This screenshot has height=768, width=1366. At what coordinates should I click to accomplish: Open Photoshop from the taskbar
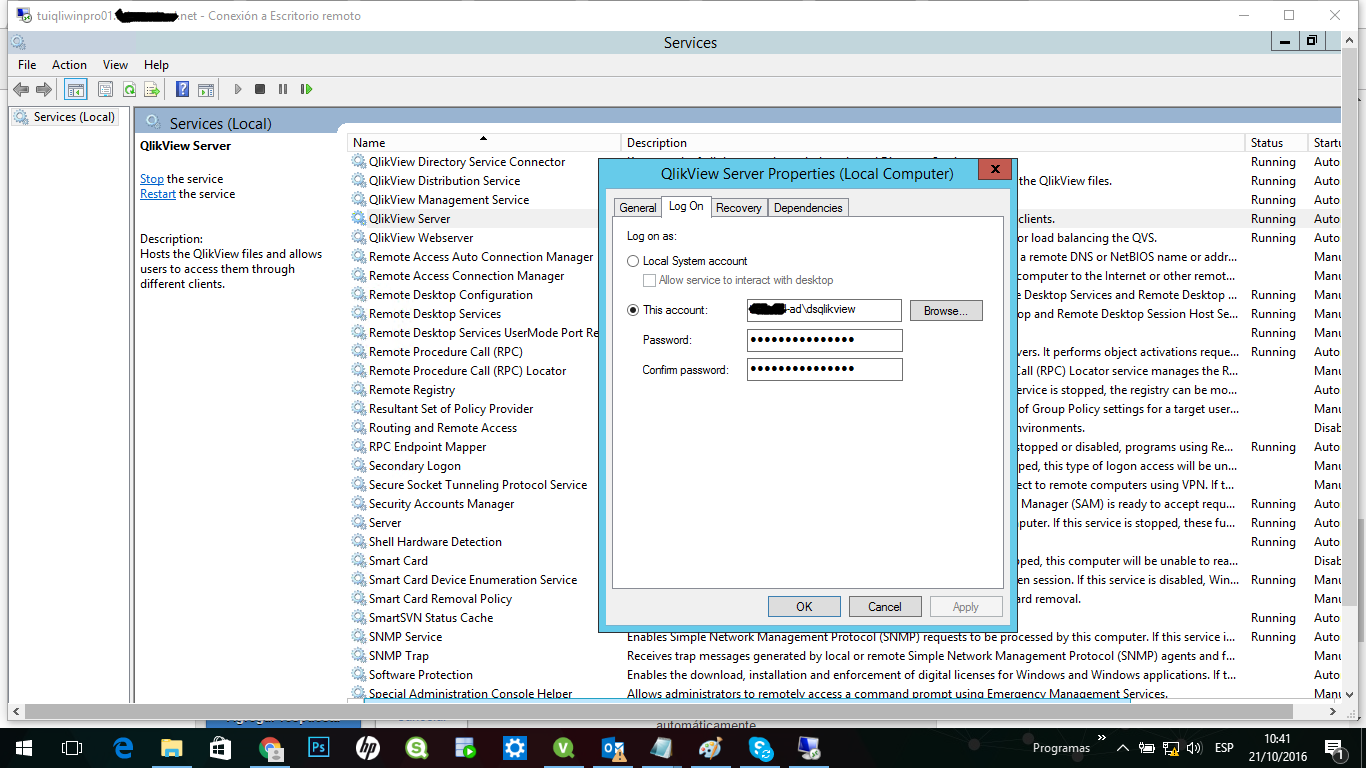[x=319, y=748]
